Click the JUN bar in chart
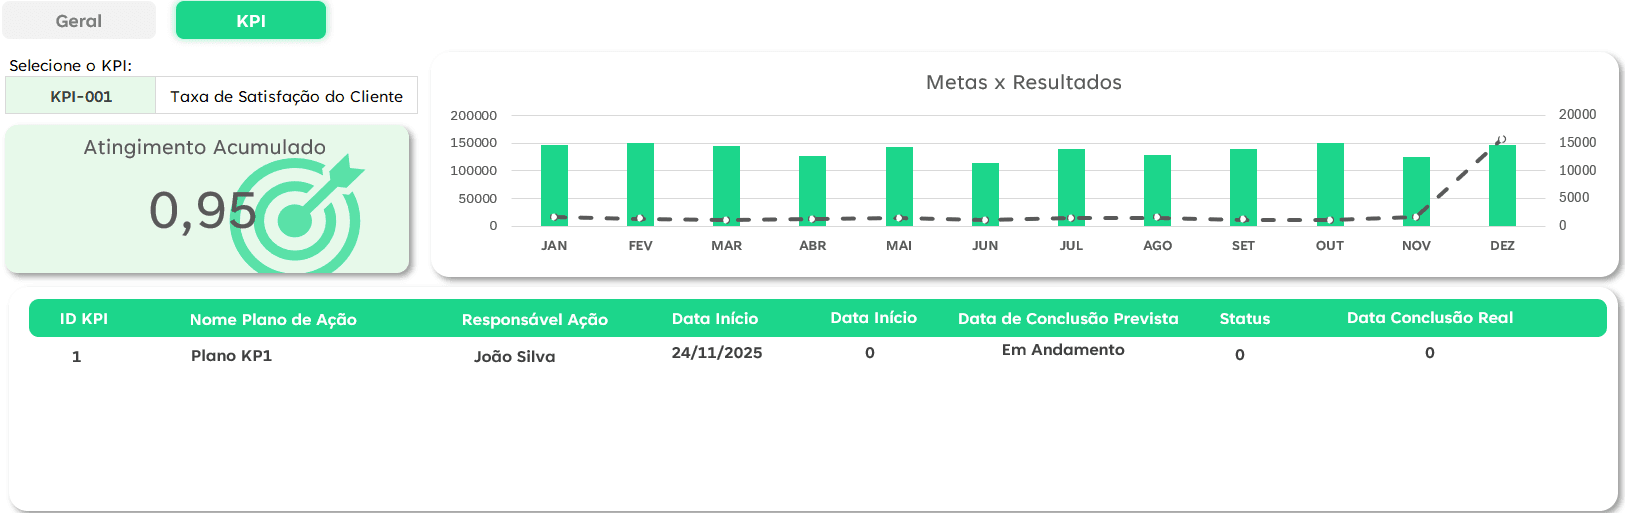This screenshot has width=1625, height=513. [x=985, y=190]
